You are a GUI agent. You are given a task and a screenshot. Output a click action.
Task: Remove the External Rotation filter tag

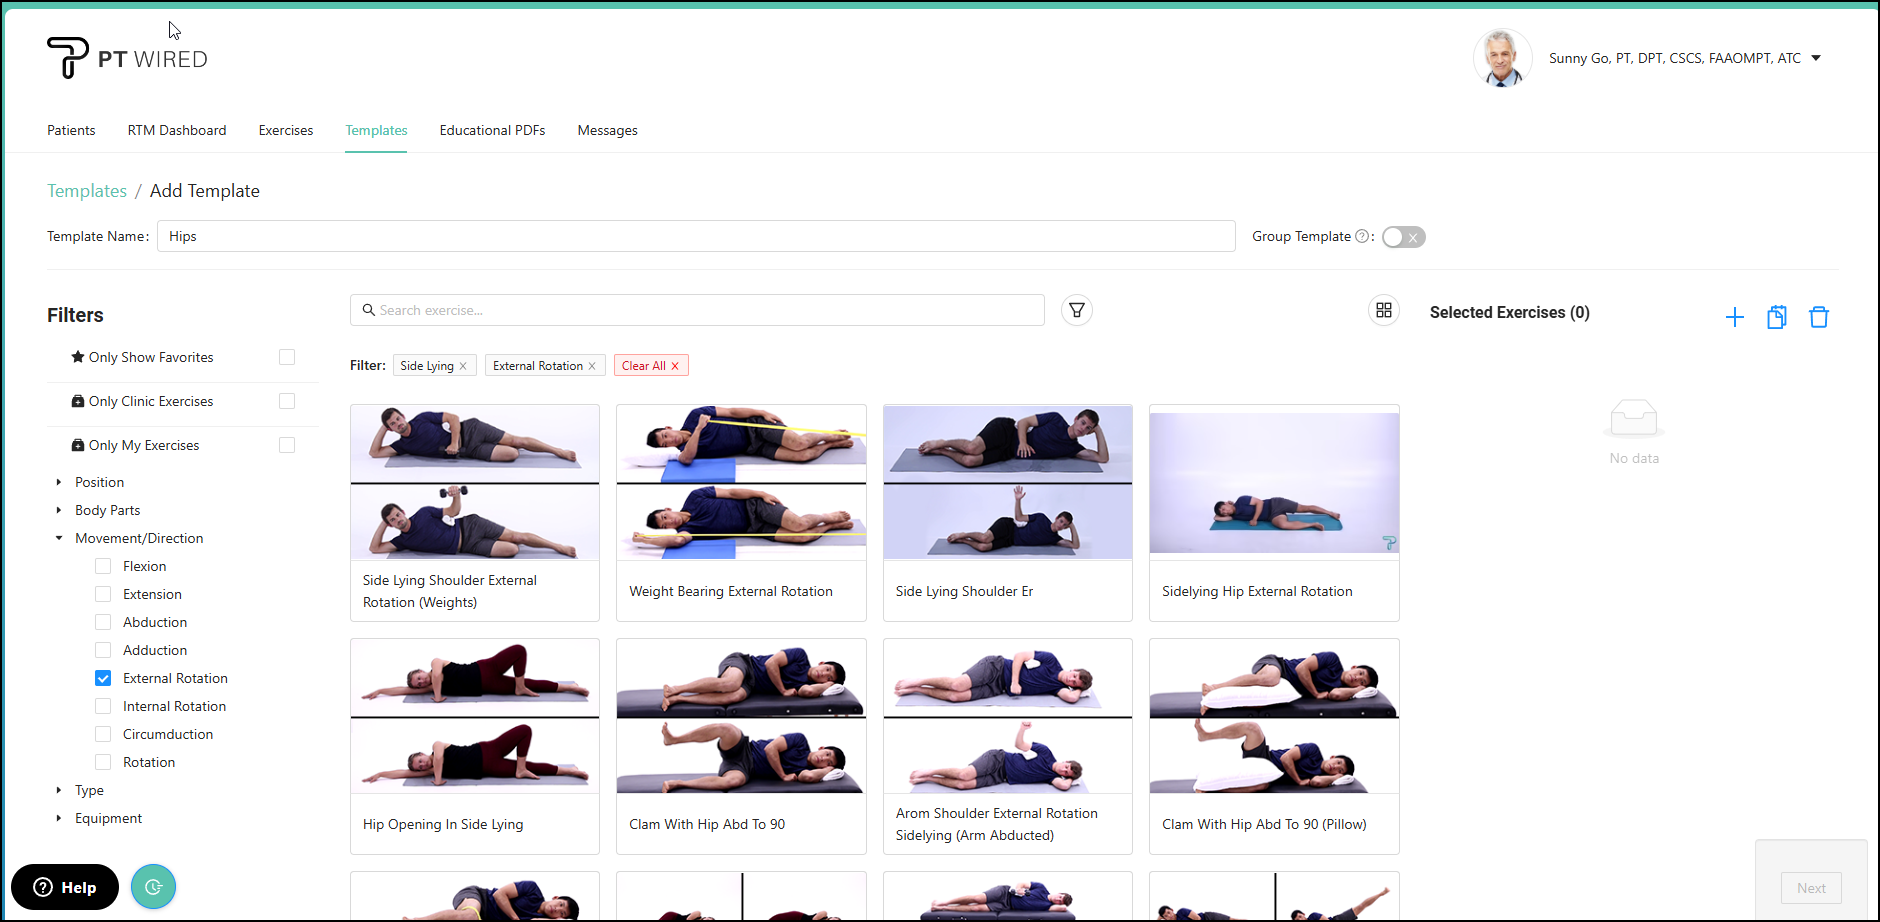pyautogui.click(x=592, y=366)
